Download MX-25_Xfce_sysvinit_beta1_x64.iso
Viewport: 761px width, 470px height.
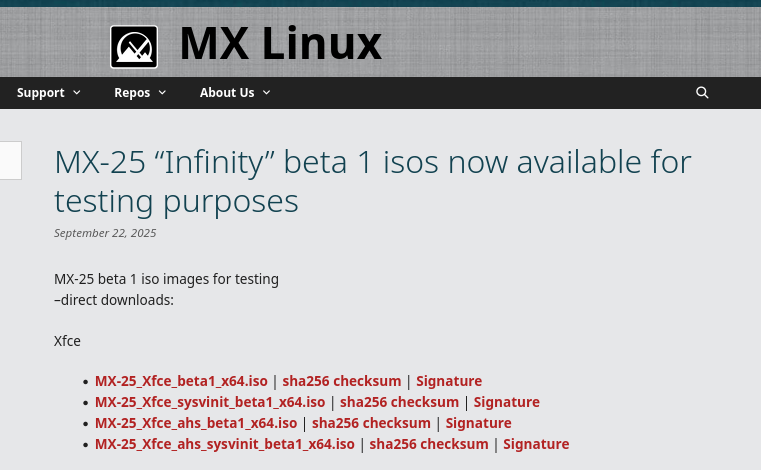tap(210, 402)
